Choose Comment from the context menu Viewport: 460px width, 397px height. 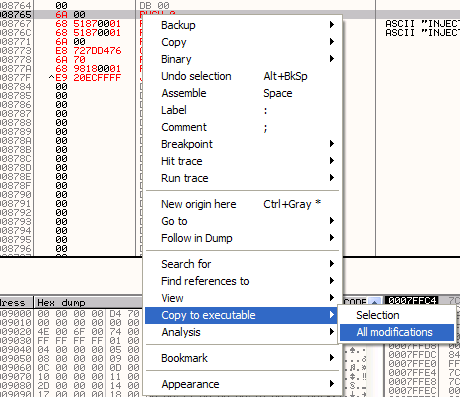[x=242, y=127]
